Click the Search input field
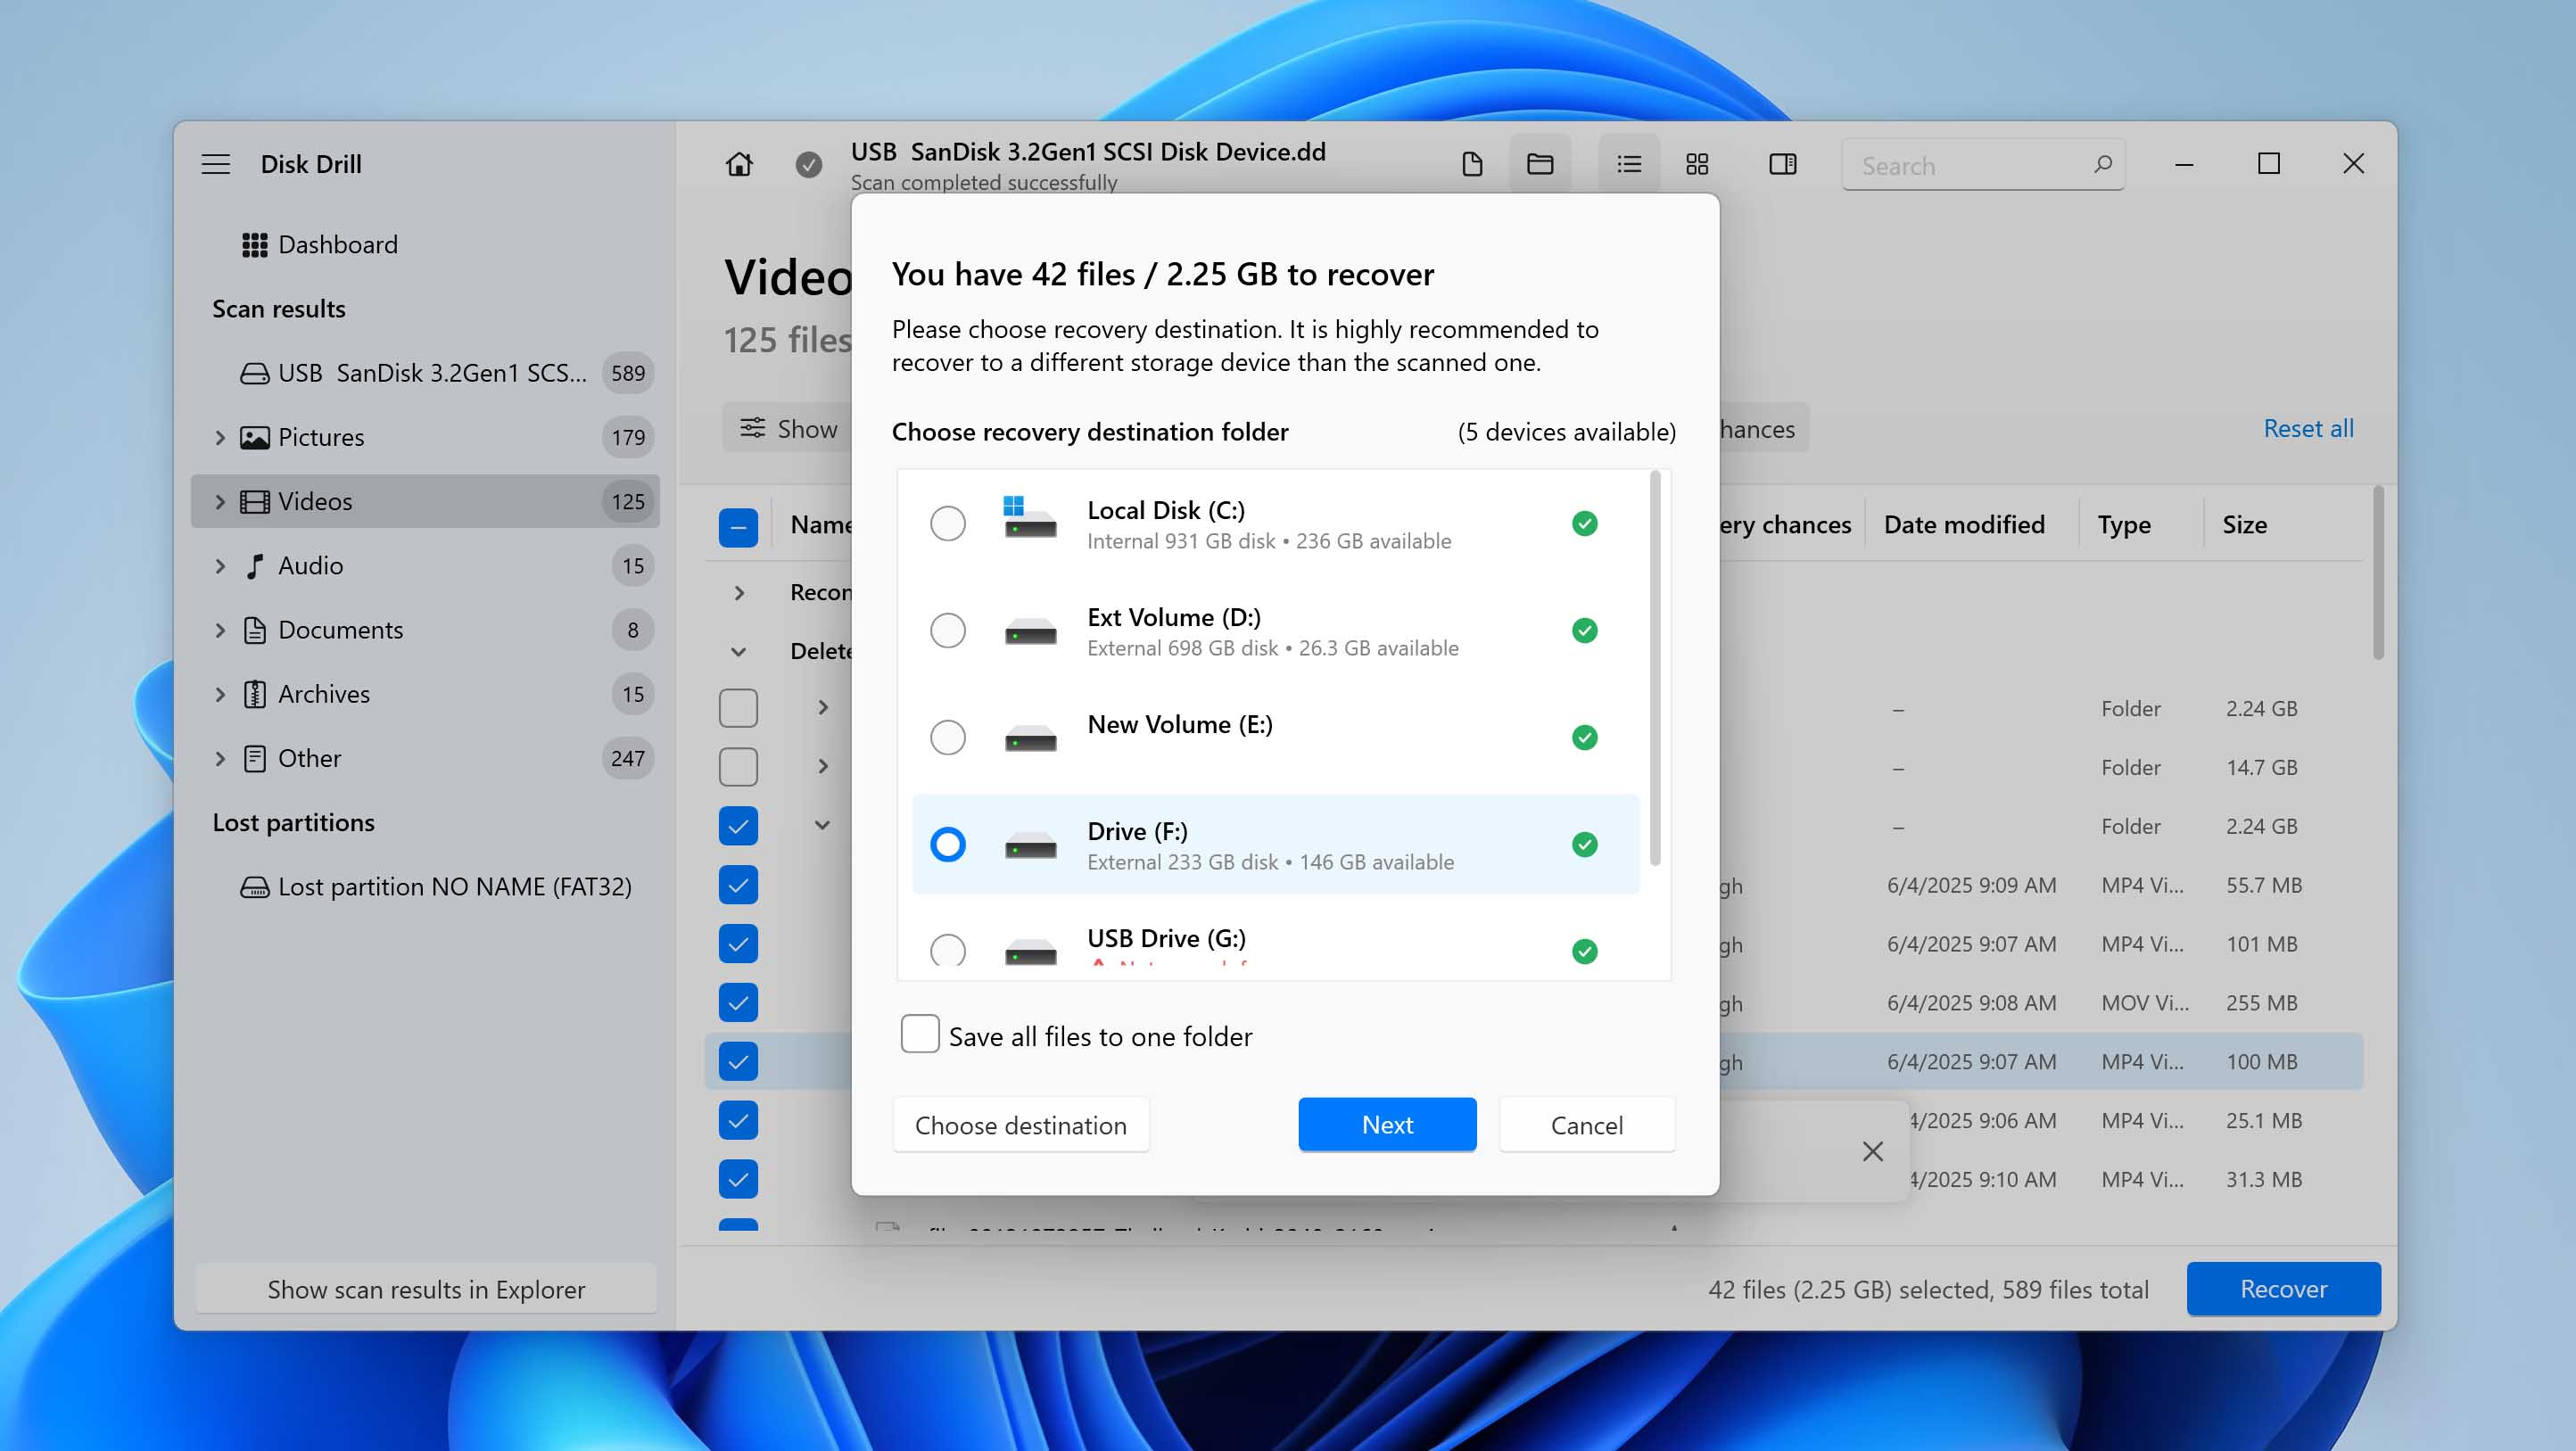 click(1965, 166)
